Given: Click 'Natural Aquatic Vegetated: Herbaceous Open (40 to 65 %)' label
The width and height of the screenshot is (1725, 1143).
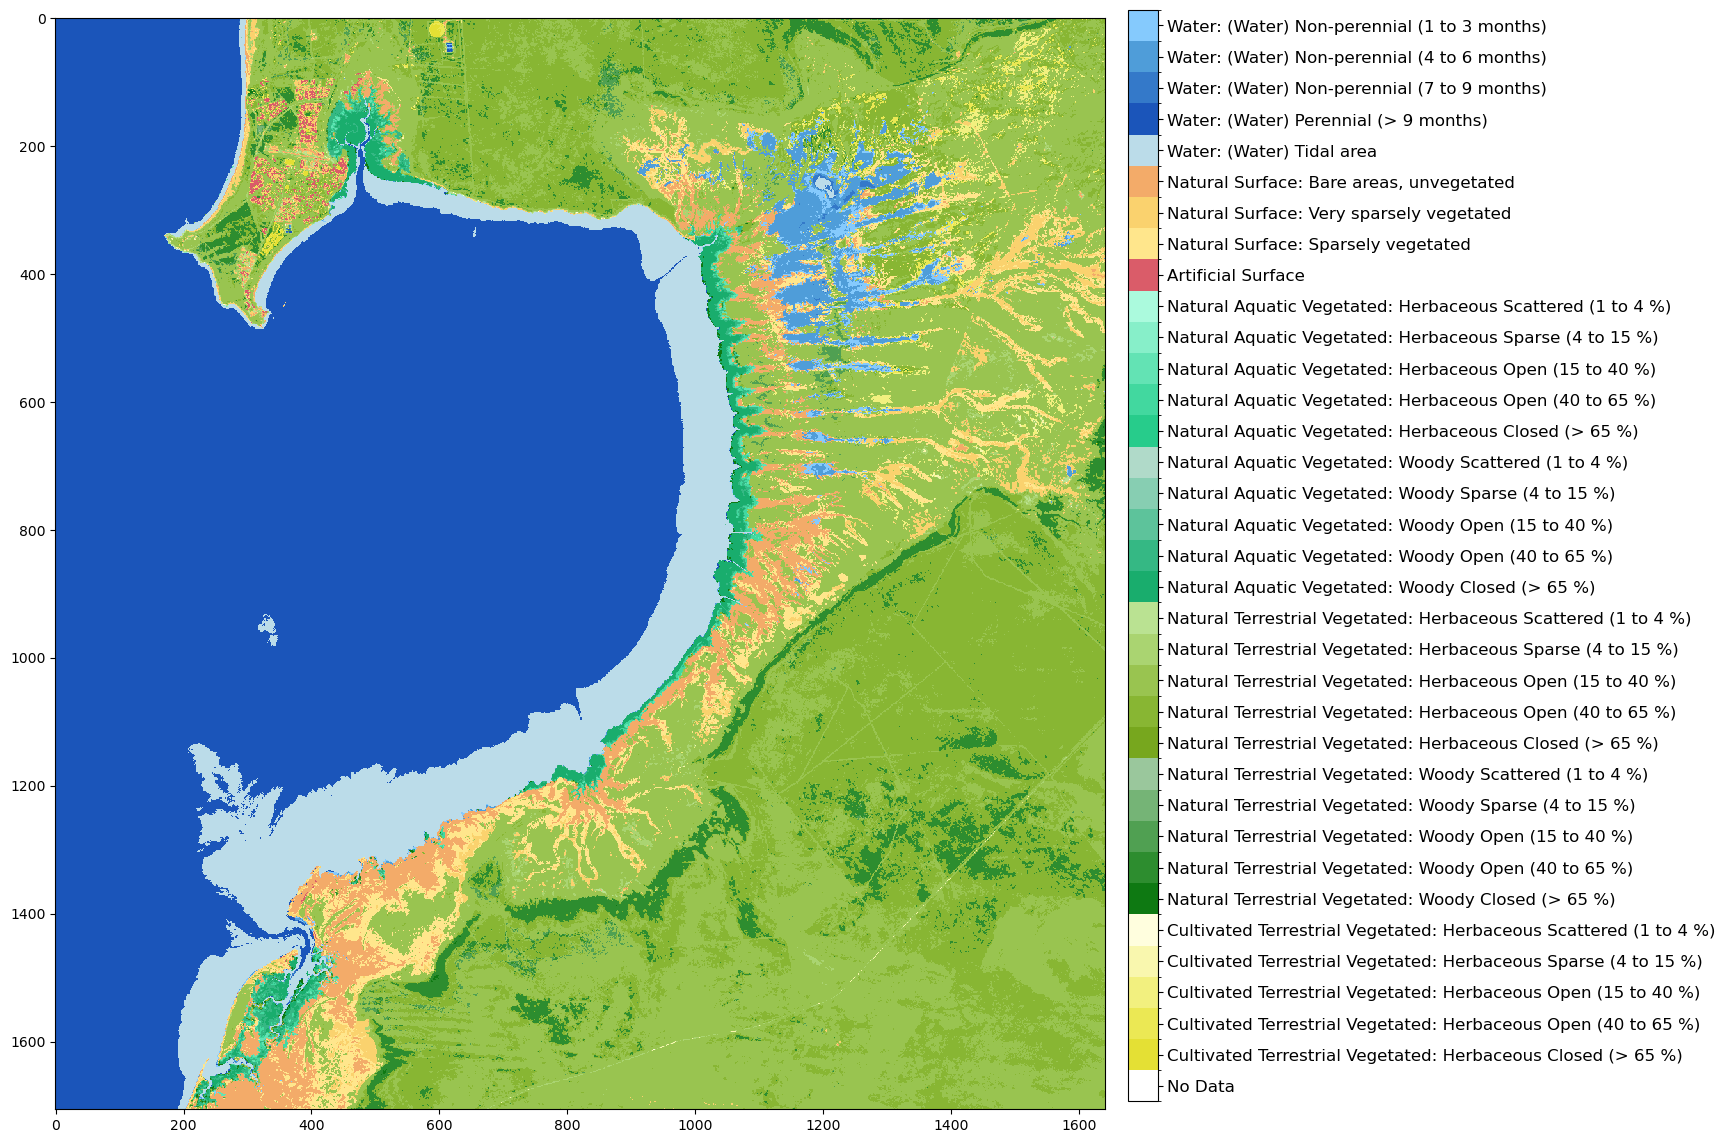Looking at the screenshot, I should coord(1411,400).
